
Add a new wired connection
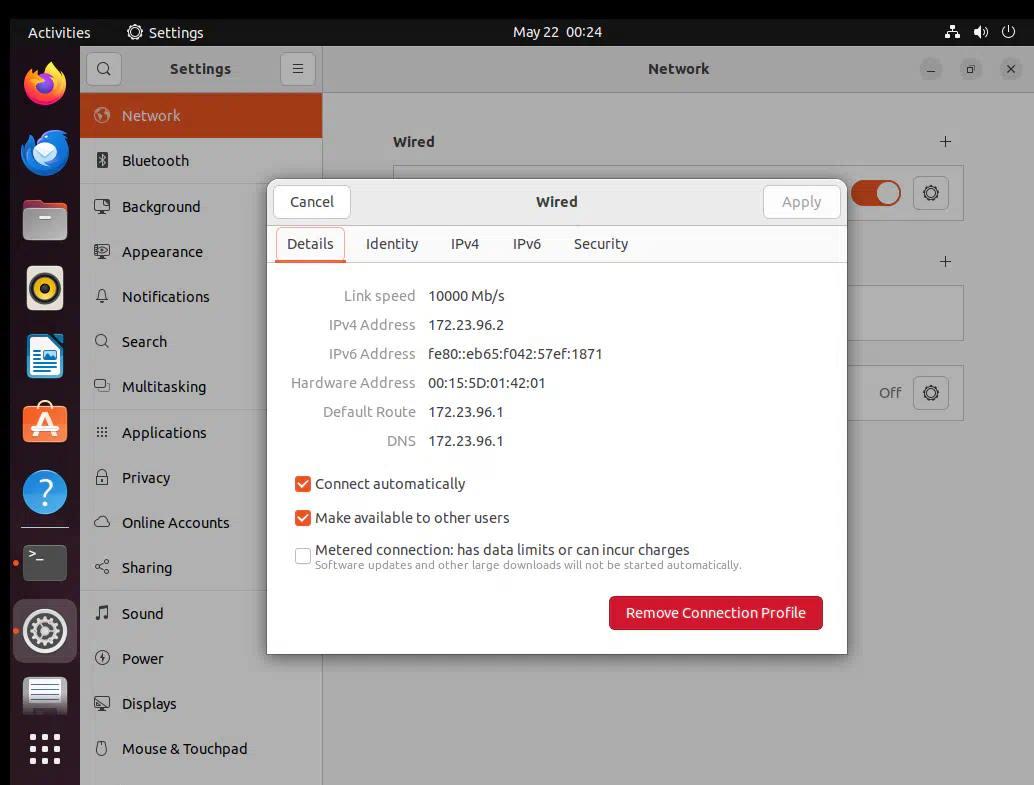[945, 142]
